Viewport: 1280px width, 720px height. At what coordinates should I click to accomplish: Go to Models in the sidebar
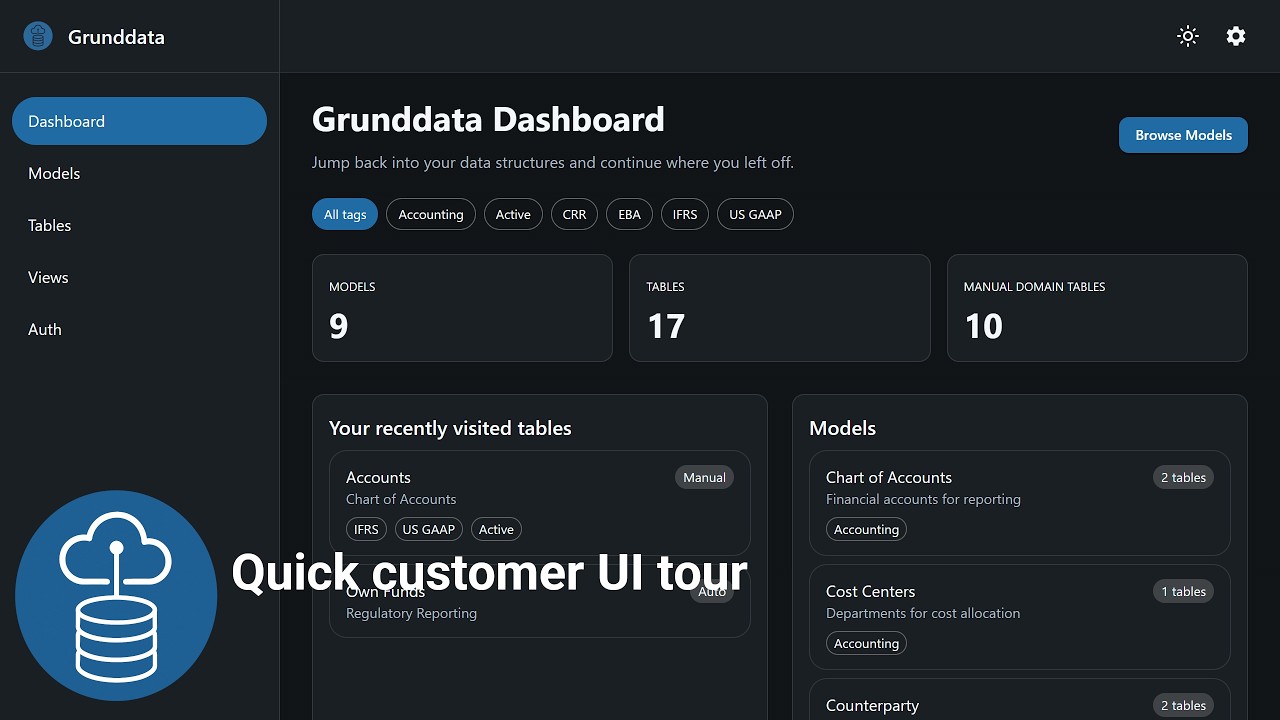tap(139, 173)
